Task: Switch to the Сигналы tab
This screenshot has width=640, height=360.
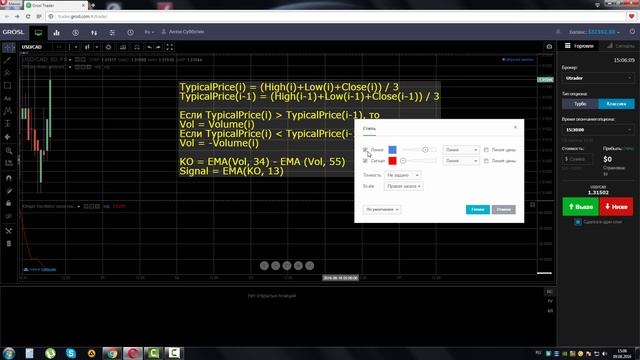Action: [620, 46]
